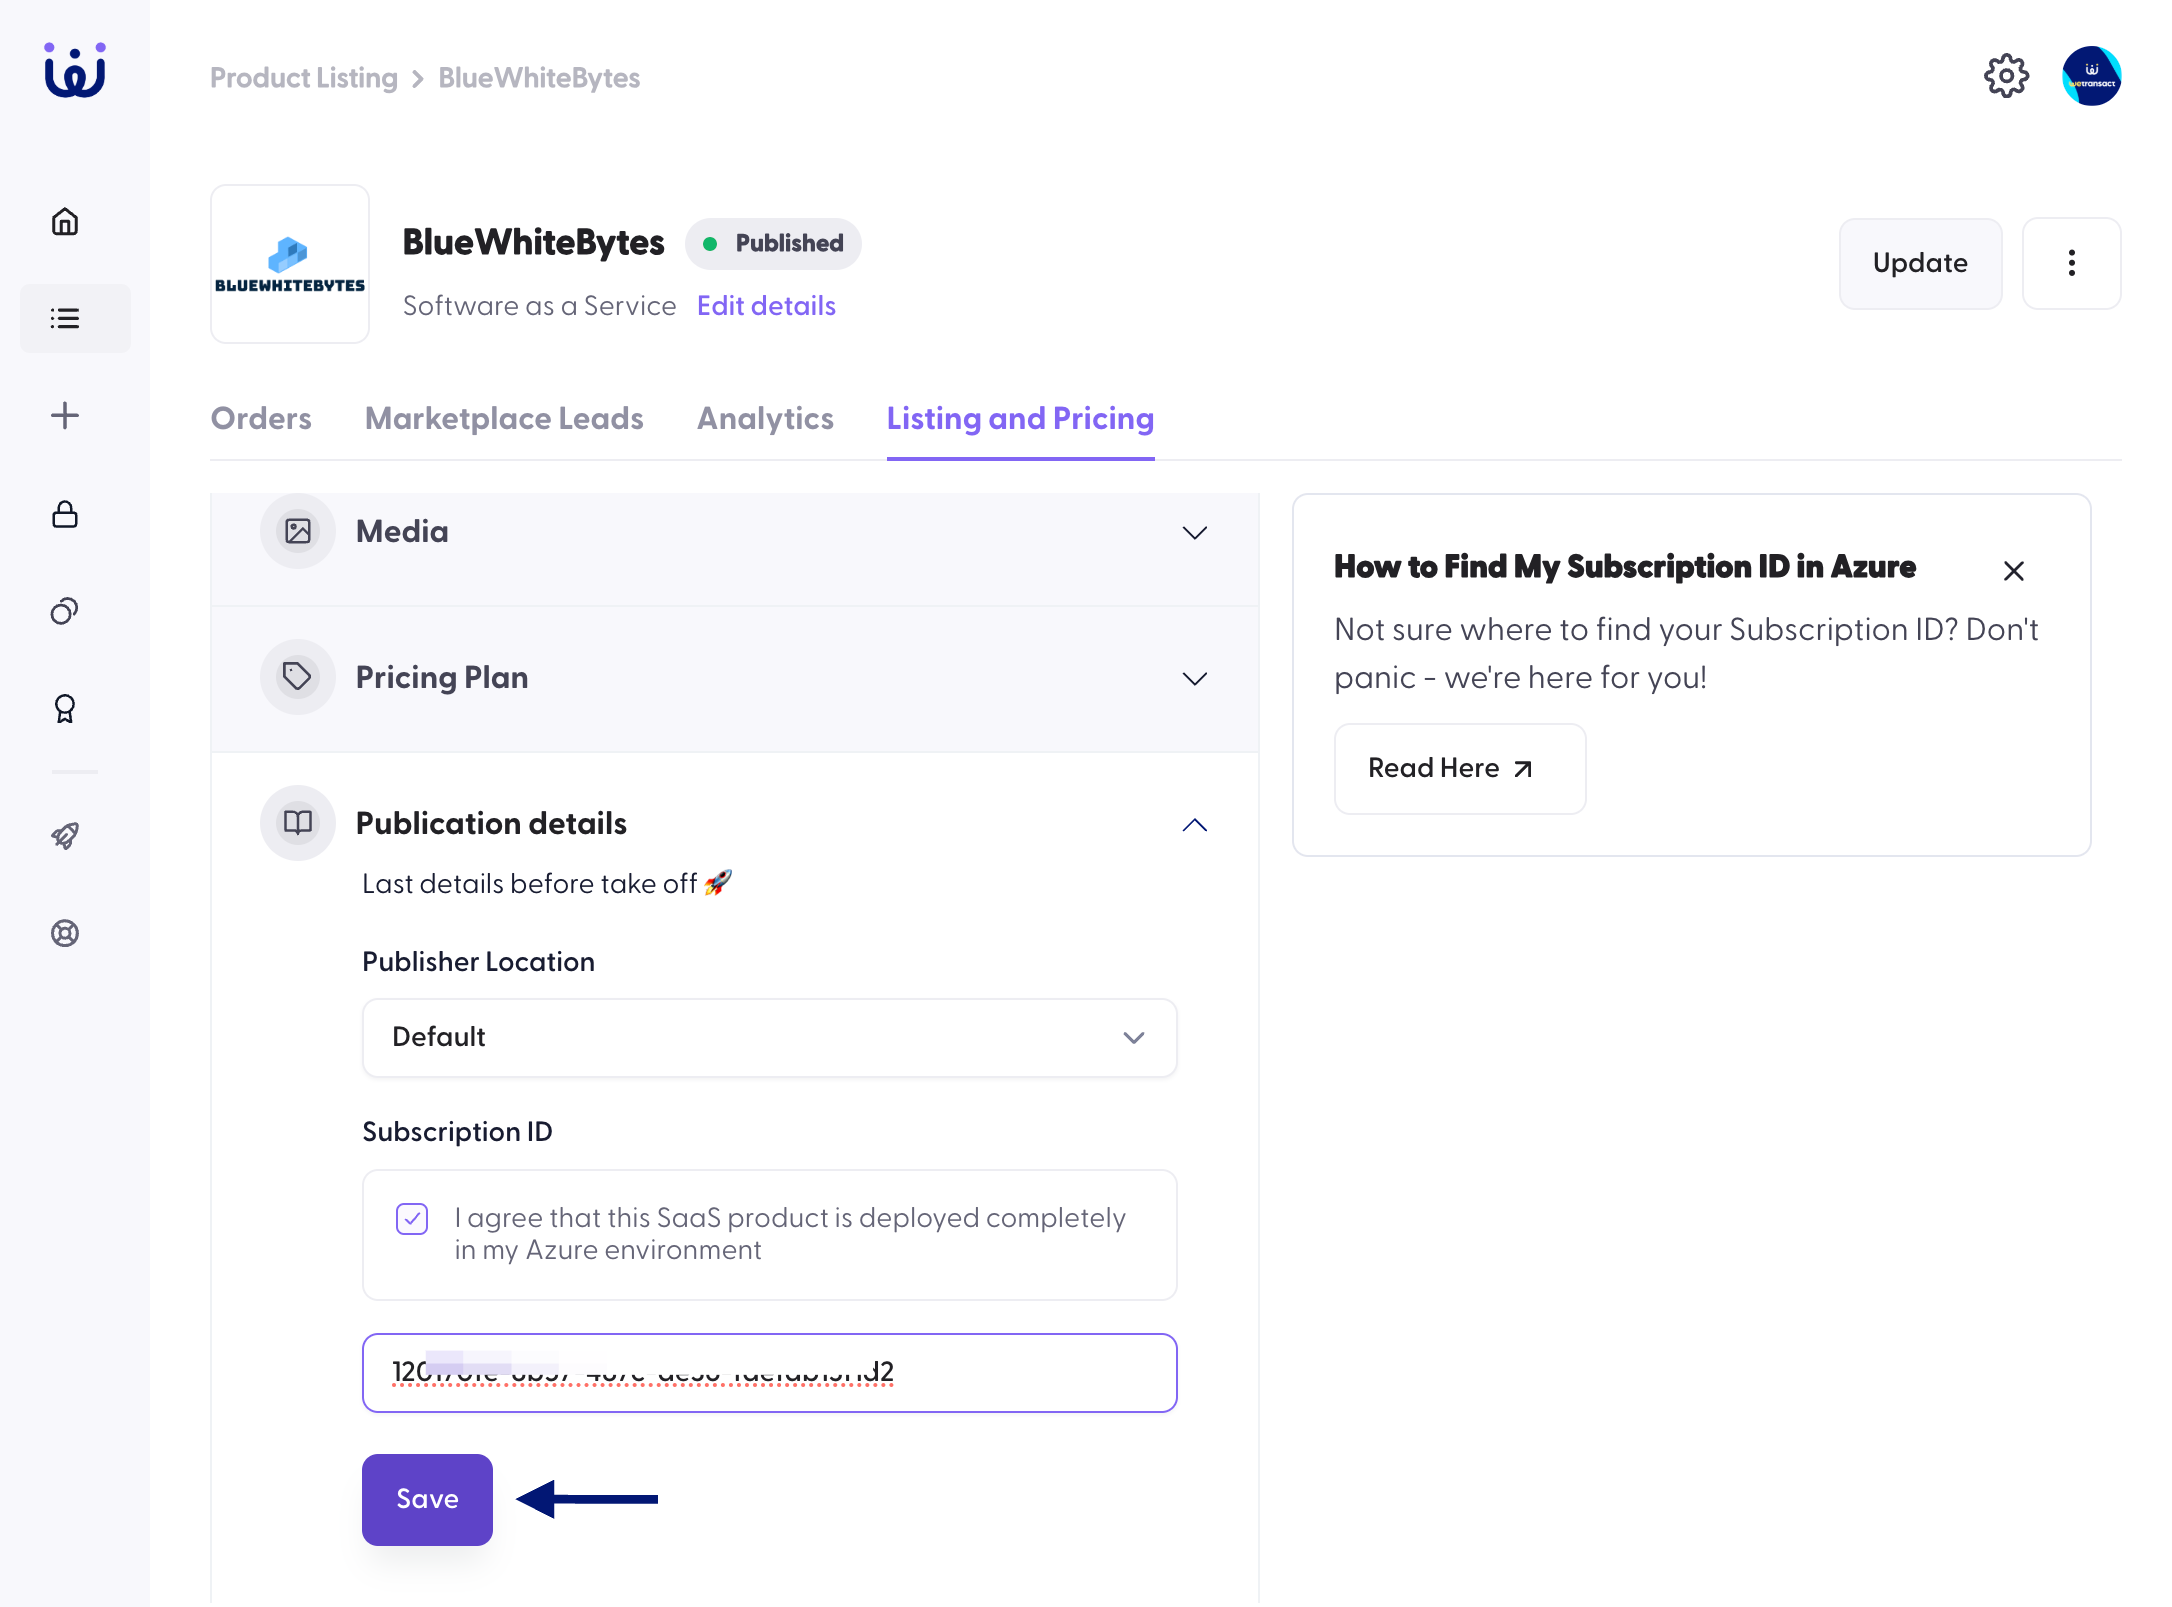Select the Listing and Pricing tab
Screen dimensions: 2172x1607
coord(1020,418)
